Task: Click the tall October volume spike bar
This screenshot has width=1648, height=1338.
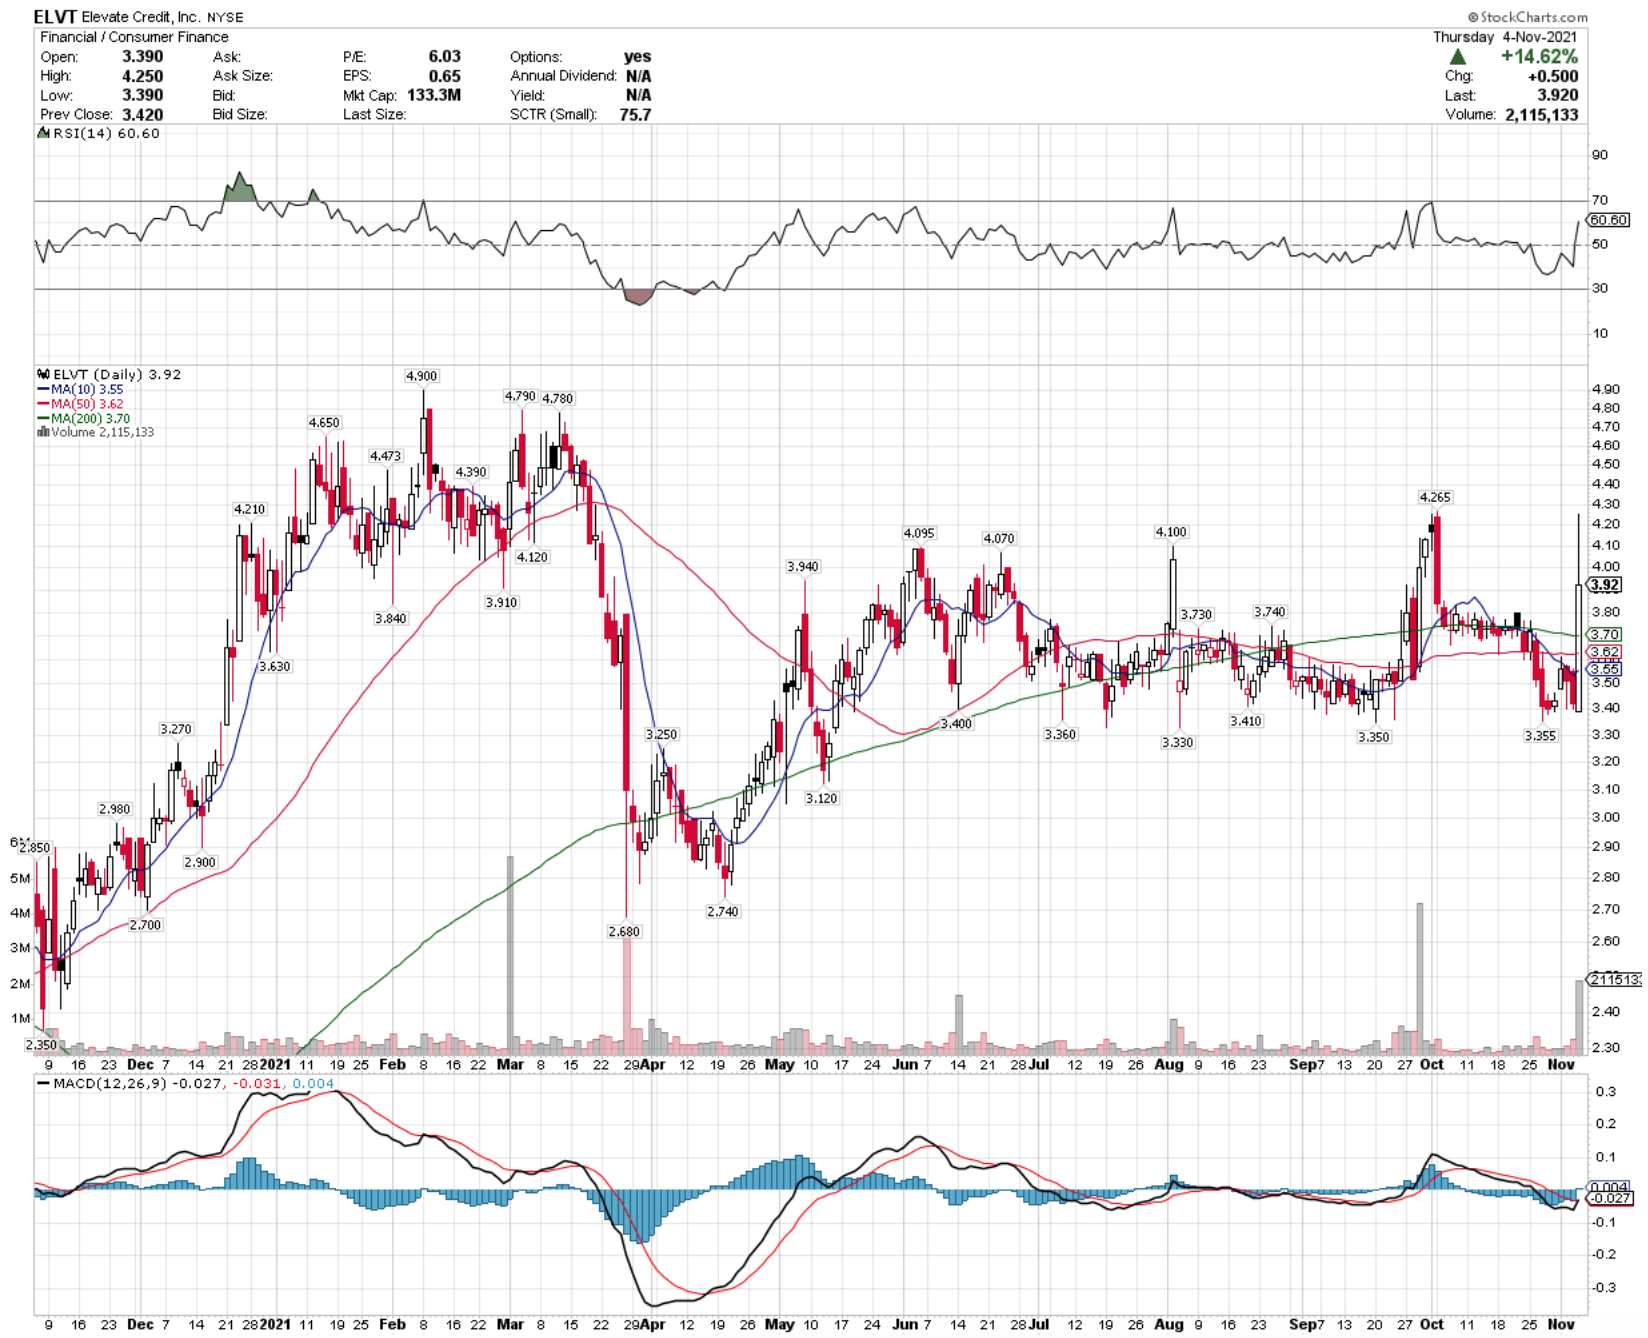Action: click(1419, 978)
